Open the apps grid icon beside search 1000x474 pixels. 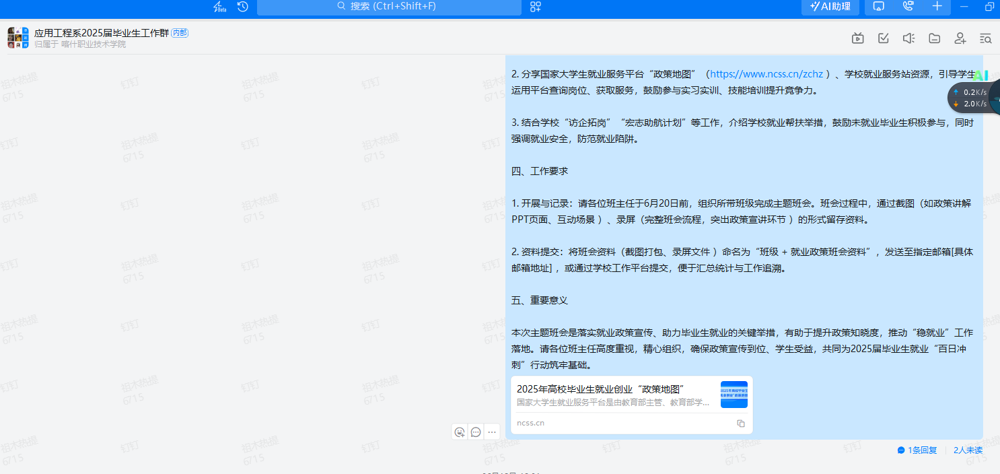tap(536, 7)
